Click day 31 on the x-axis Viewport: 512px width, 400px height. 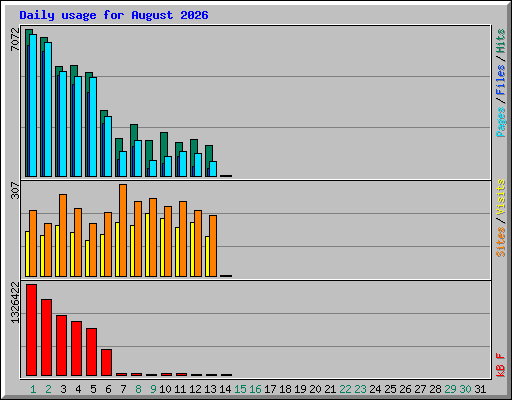pos(480,389)
